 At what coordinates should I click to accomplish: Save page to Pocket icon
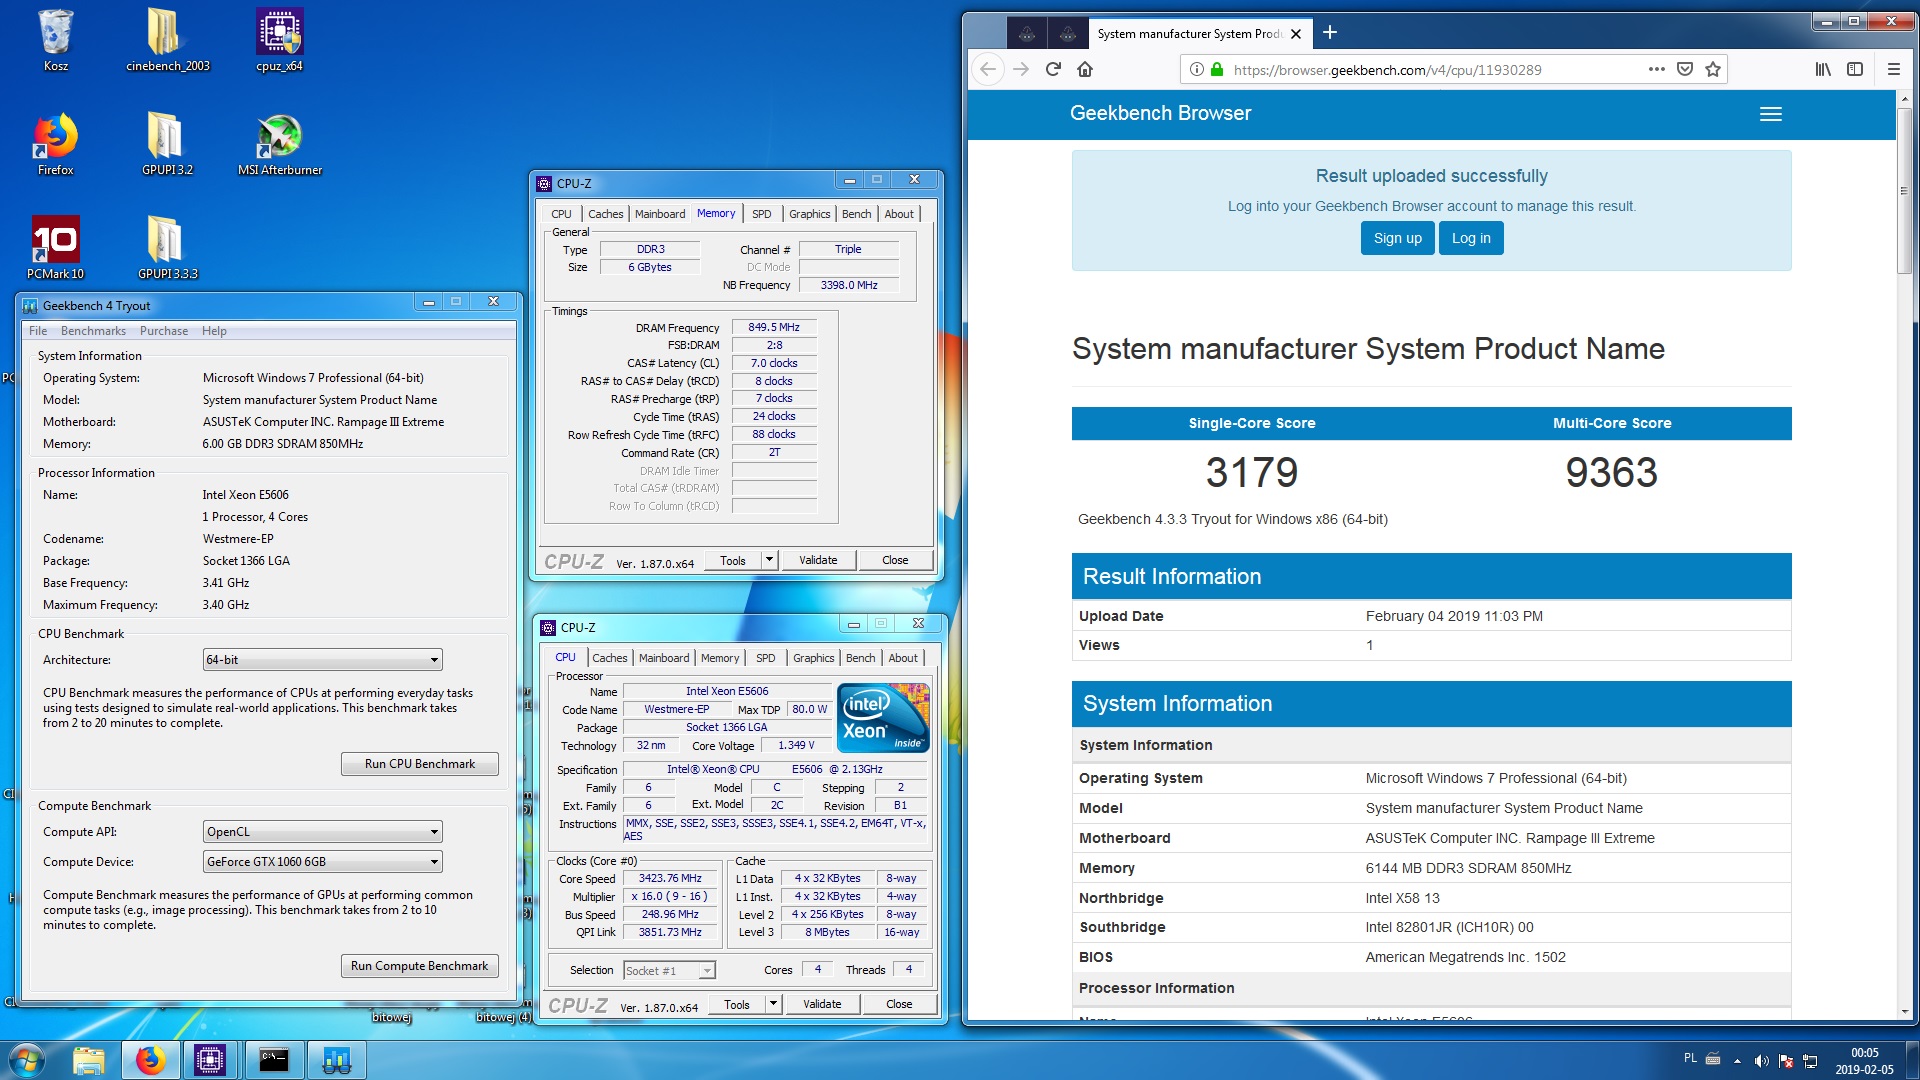[x=1685, y=69]
